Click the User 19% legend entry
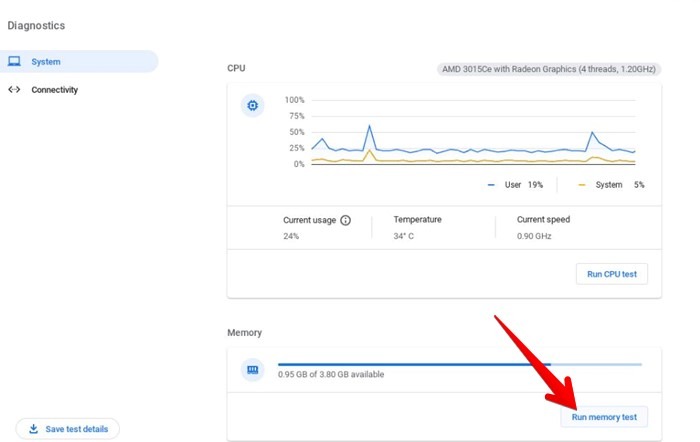Viewport: 700px width, 442px height. tap(515, 185)
